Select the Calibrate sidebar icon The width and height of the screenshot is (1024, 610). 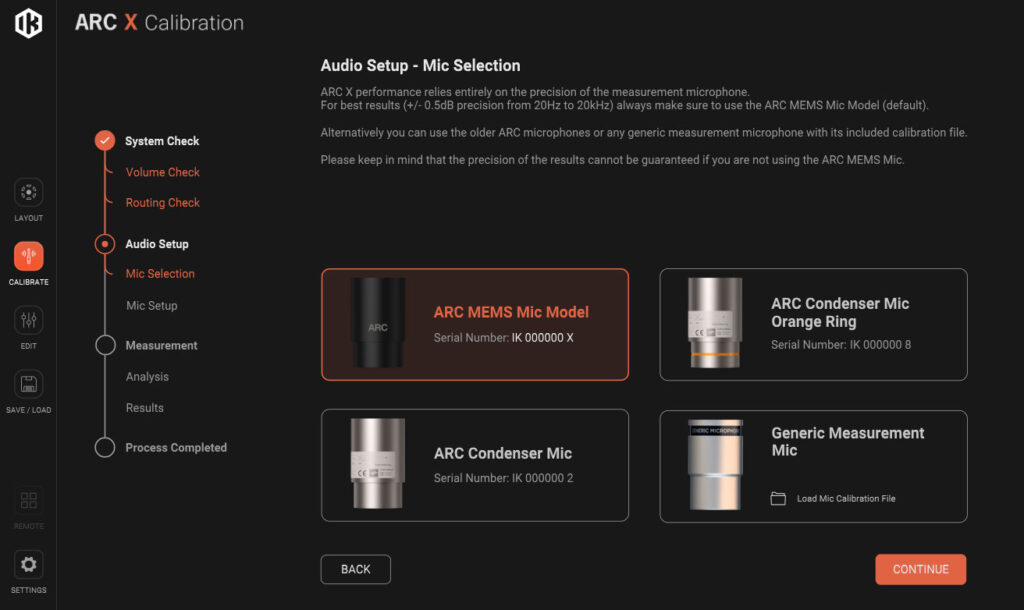[29, 256]
